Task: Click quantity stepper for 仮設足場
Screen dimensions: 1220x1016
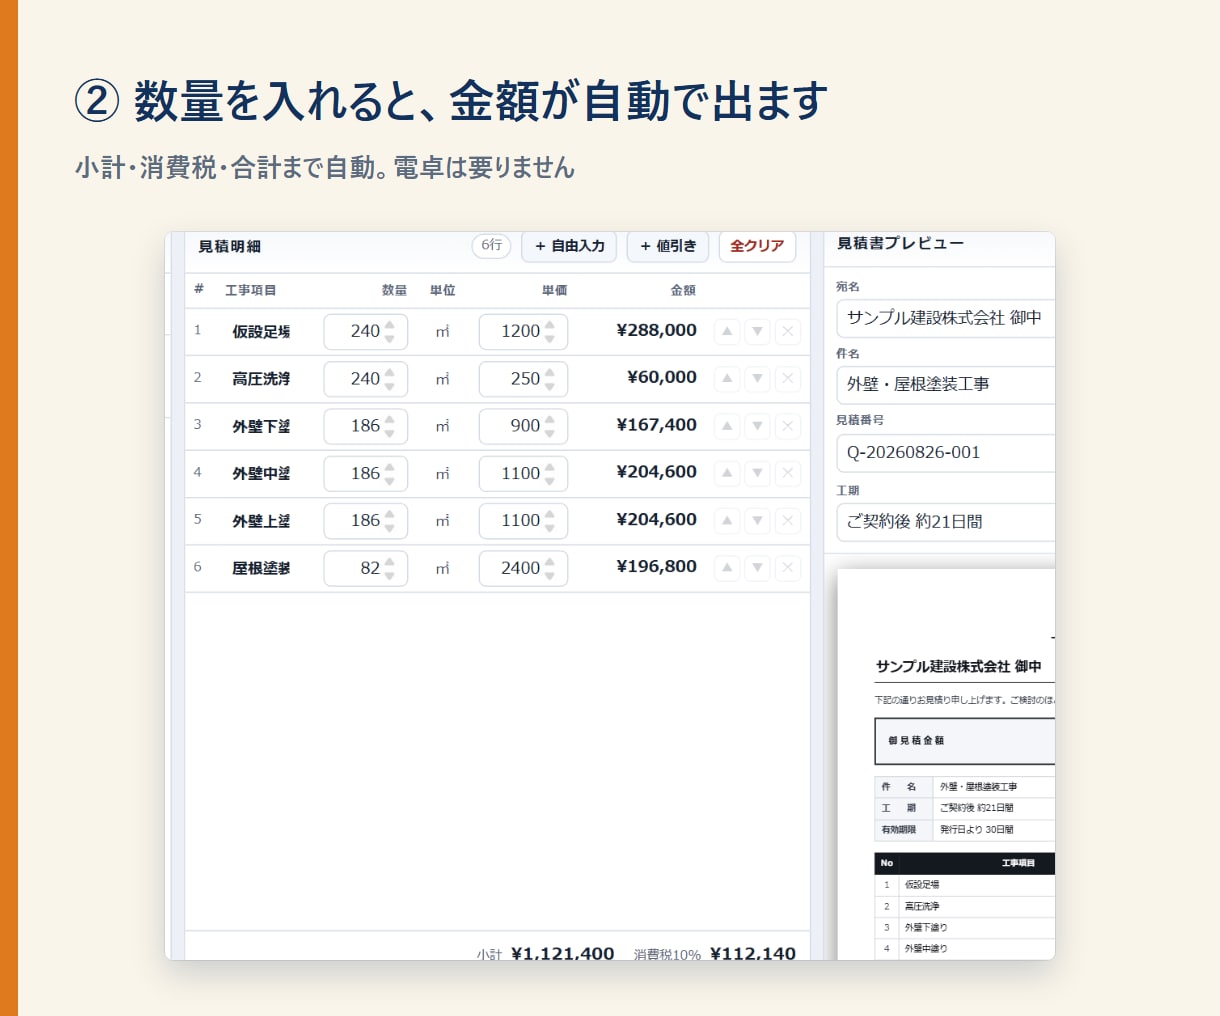Action: pos(390,331)
